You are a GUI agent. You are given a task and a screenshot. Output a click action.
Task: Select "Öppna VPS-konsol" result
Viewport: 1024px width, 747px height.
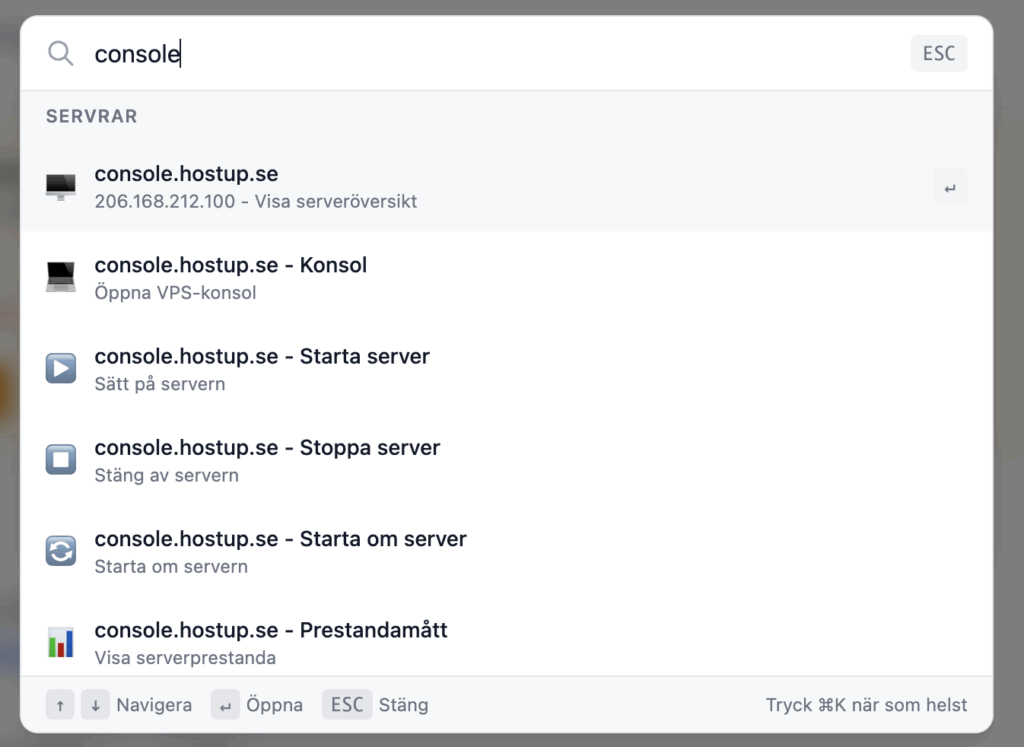[x=175, y=293]
